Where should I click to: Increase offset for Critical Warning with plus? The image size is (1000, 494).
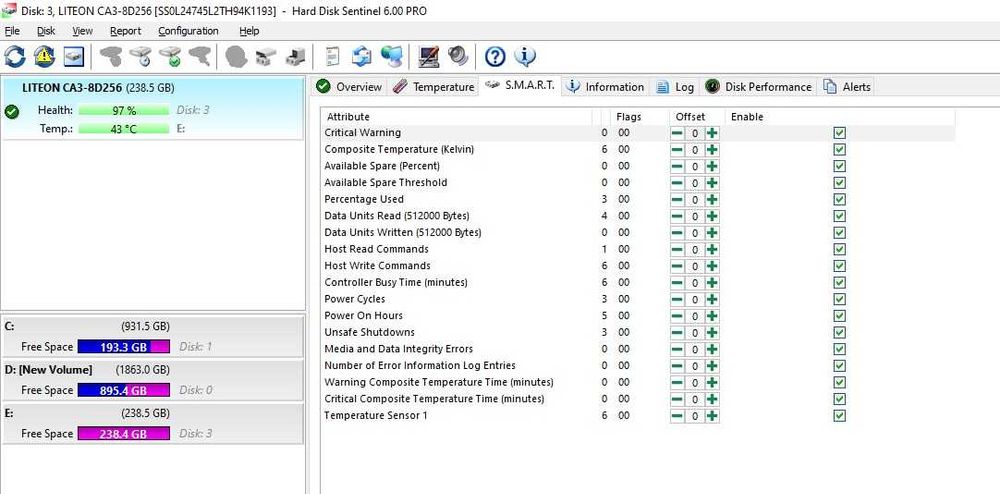712,133
